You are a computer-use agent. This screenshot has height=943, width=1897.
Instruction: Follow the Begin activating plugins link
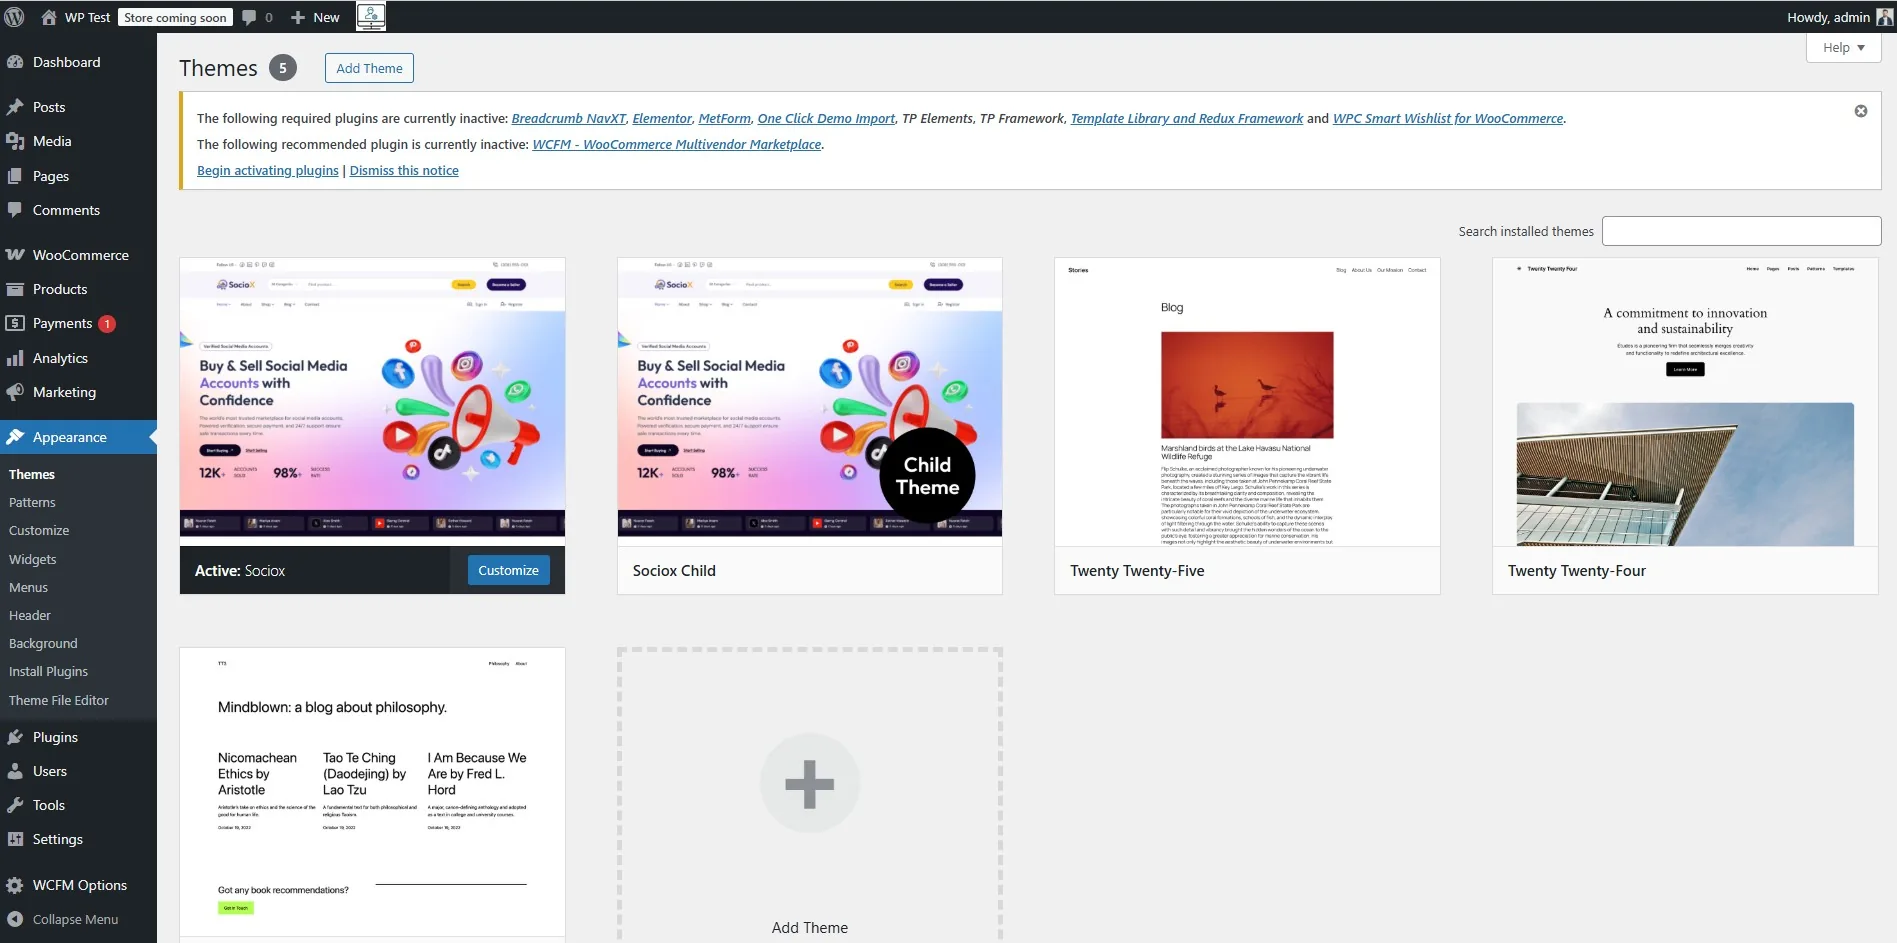(x=268, y=171)
